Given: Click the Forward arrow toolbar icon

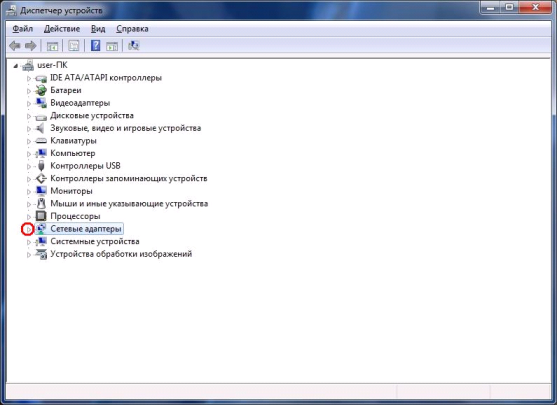Looking at the screenshot, I should [x=31, y=46].
